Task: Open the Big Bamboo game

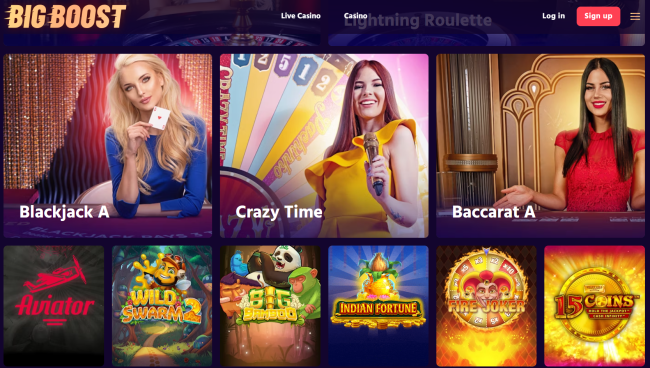Action: (x=270, y=306)
